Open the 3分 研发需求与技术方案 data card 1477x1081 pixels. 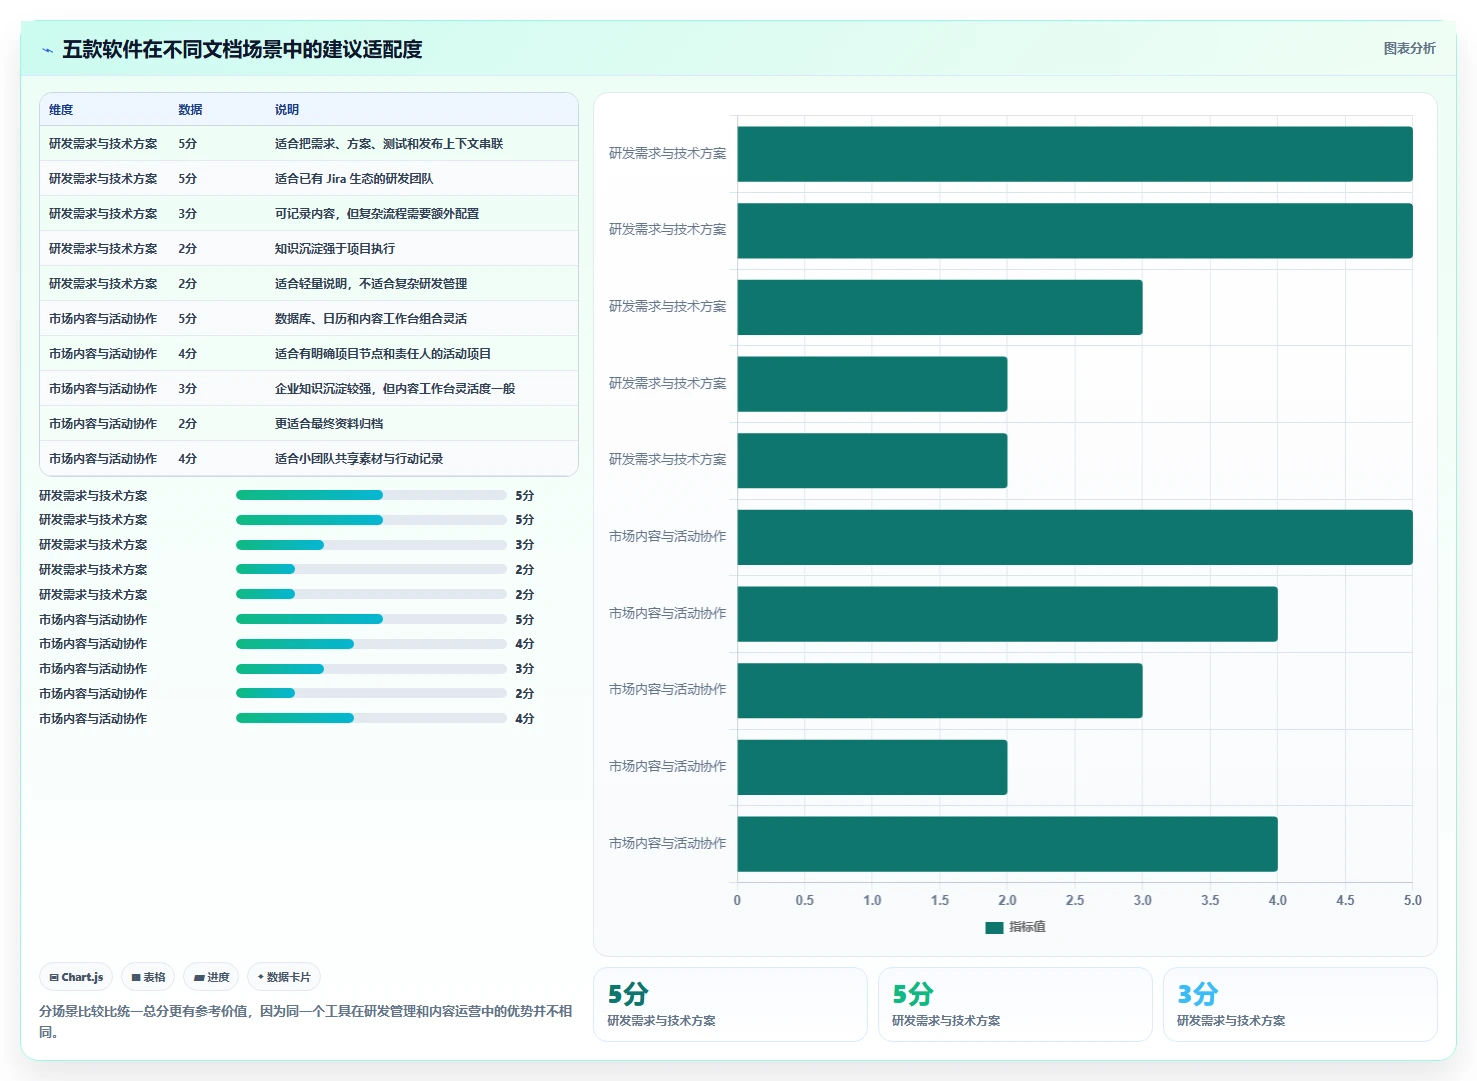[x=1300, y=1004]
